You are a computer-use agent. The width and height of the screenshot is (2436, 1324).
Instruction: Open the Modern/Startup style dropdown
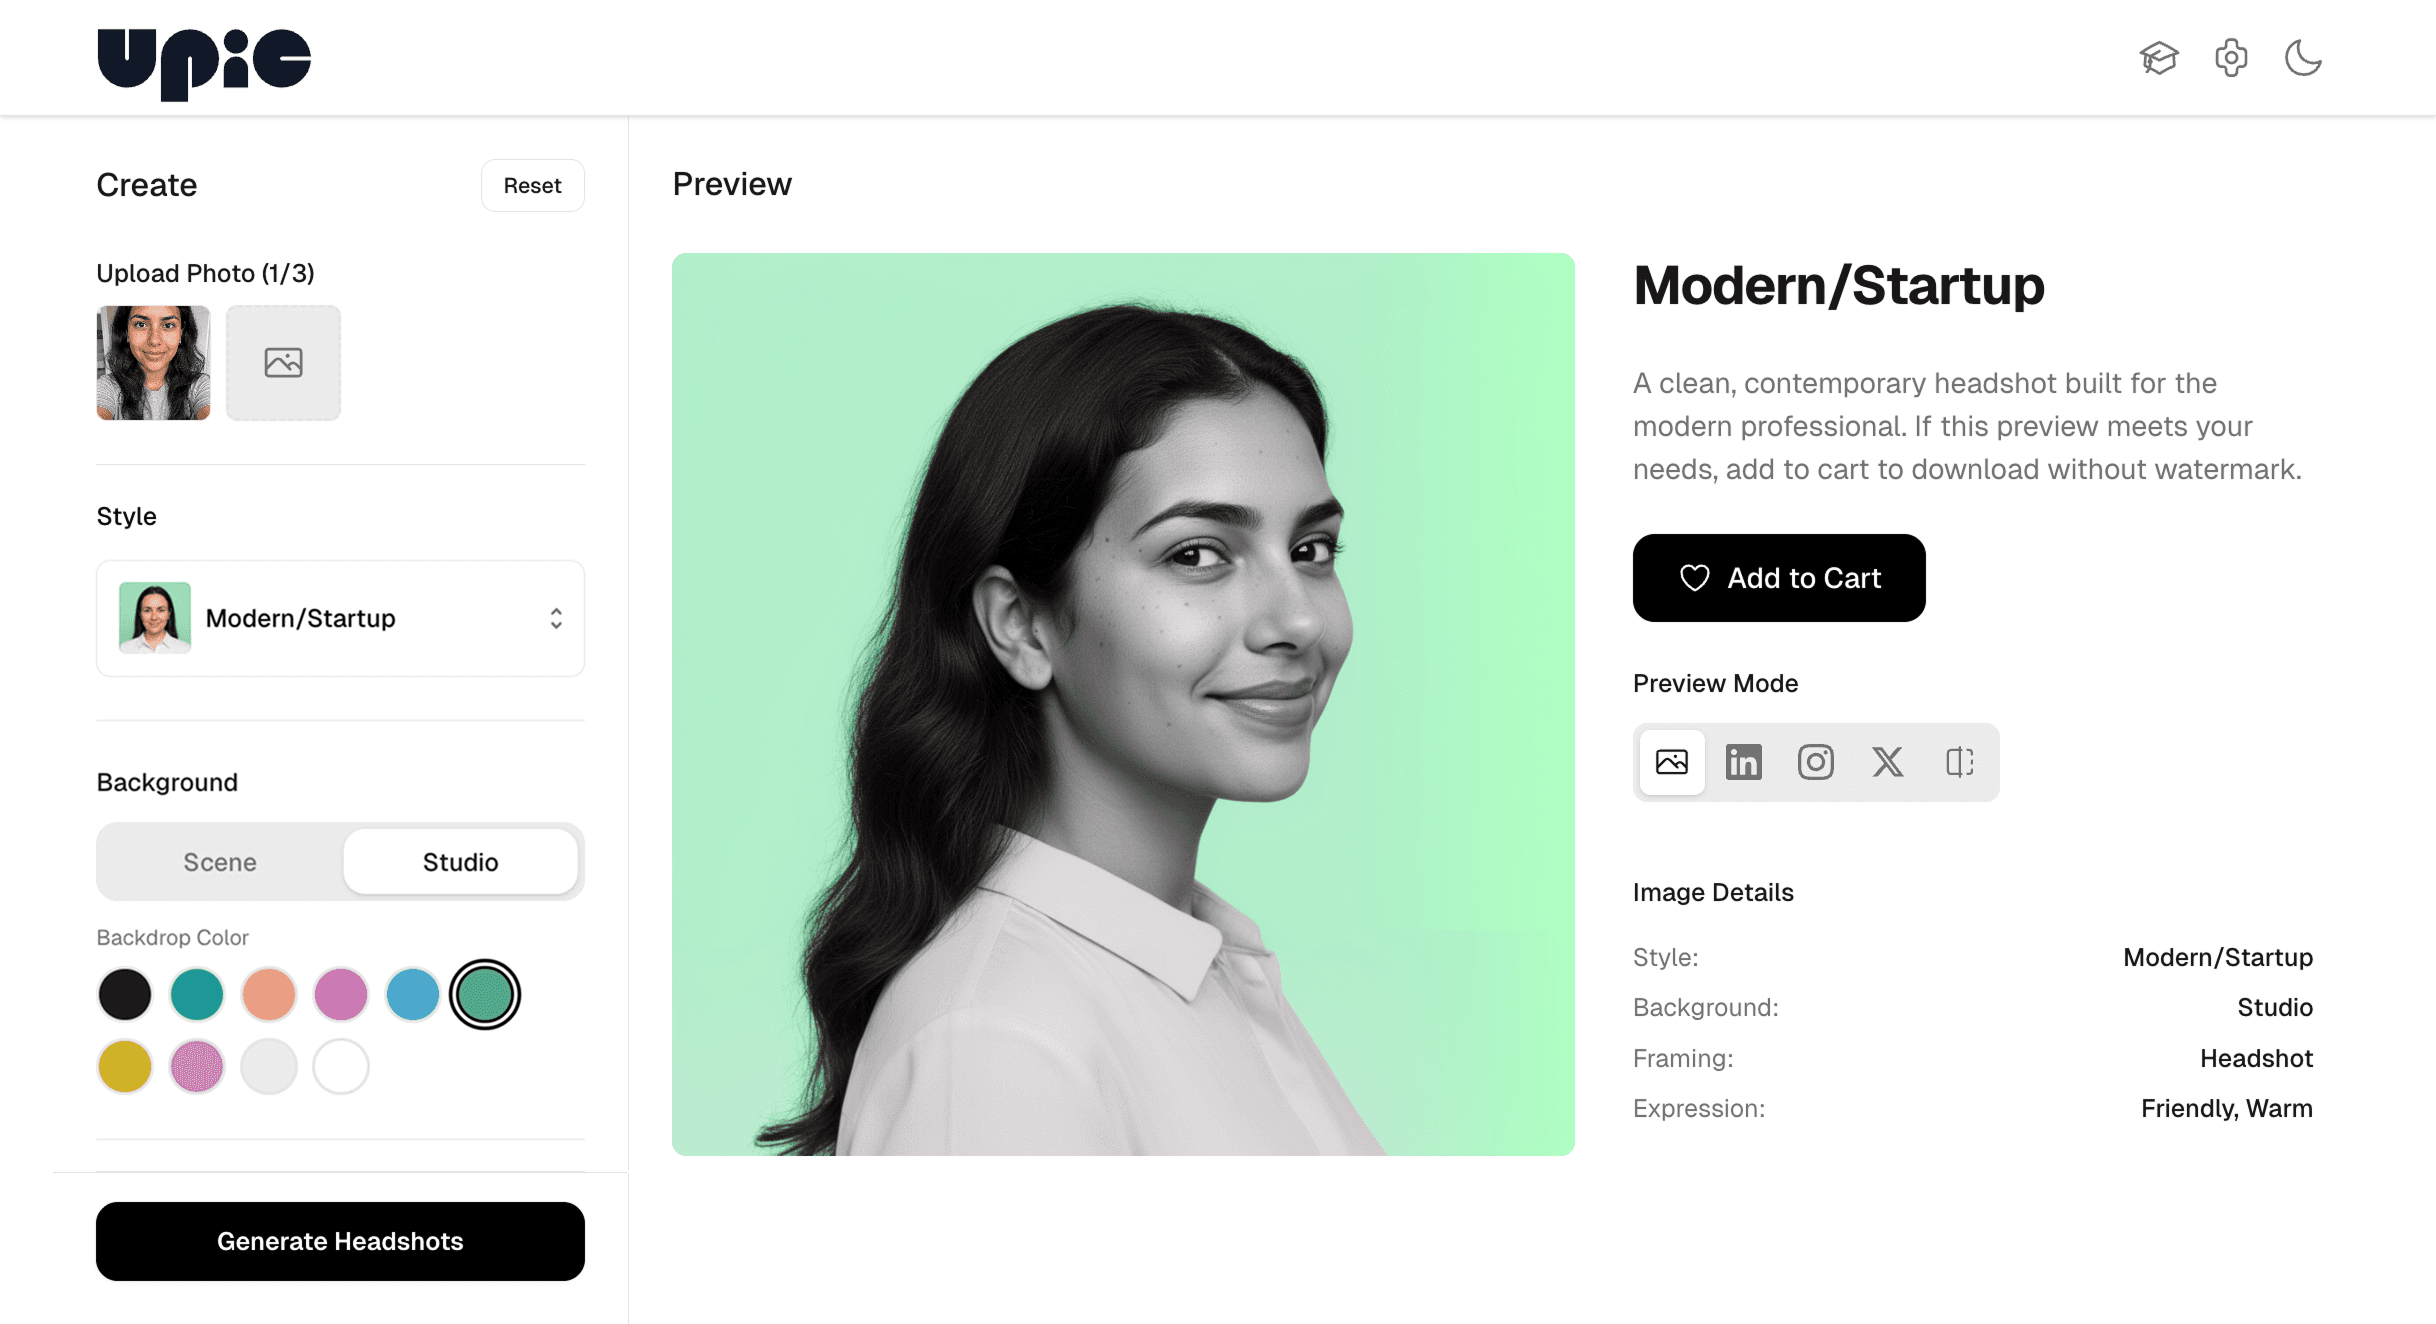coord(340,618)
